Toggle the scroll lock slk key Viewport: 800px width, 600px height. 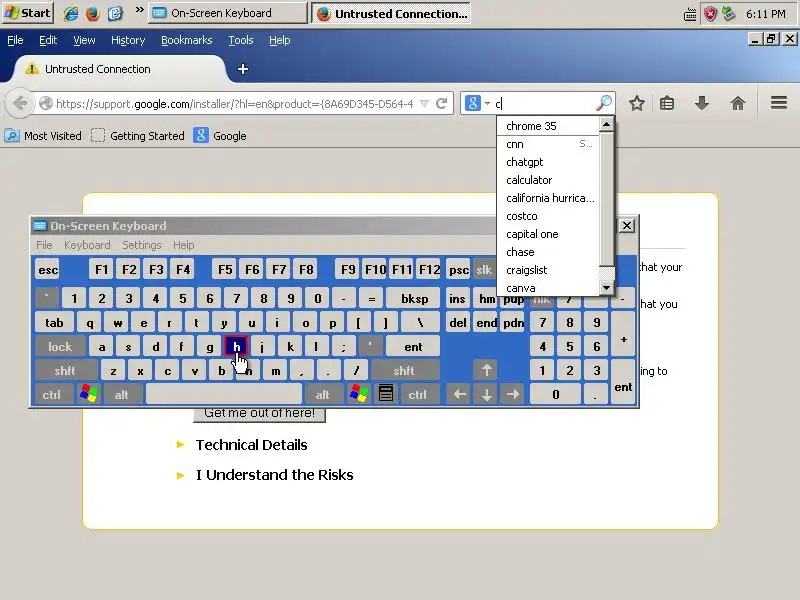(483, 269)
